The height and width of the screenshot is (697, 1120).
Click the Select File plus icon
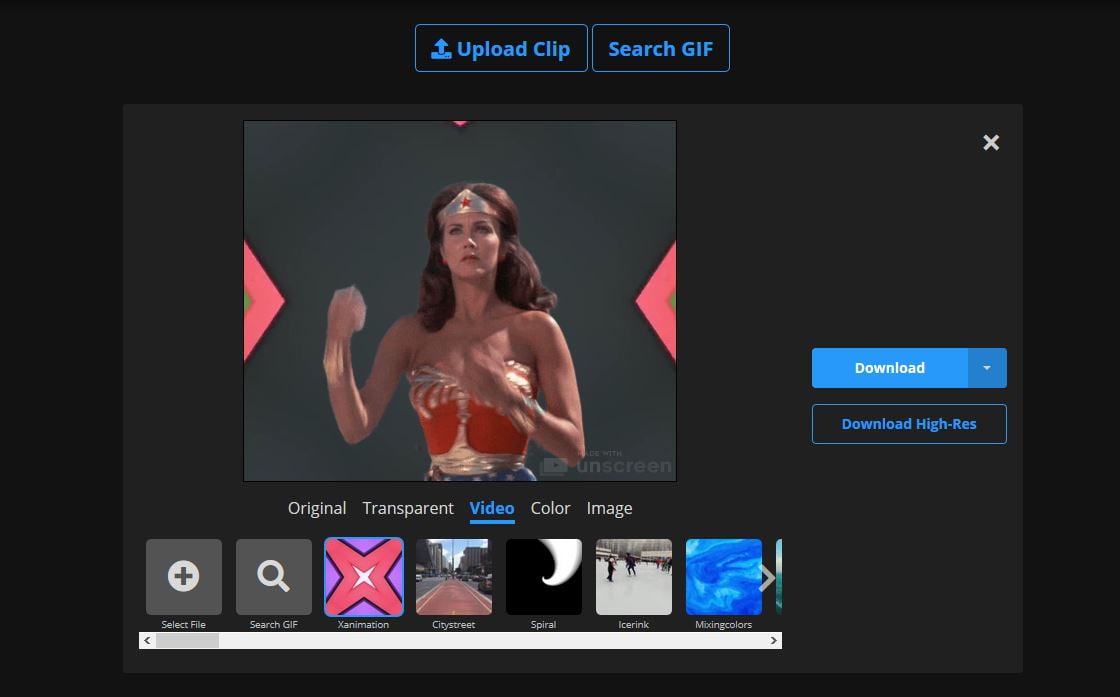[184, 576]
